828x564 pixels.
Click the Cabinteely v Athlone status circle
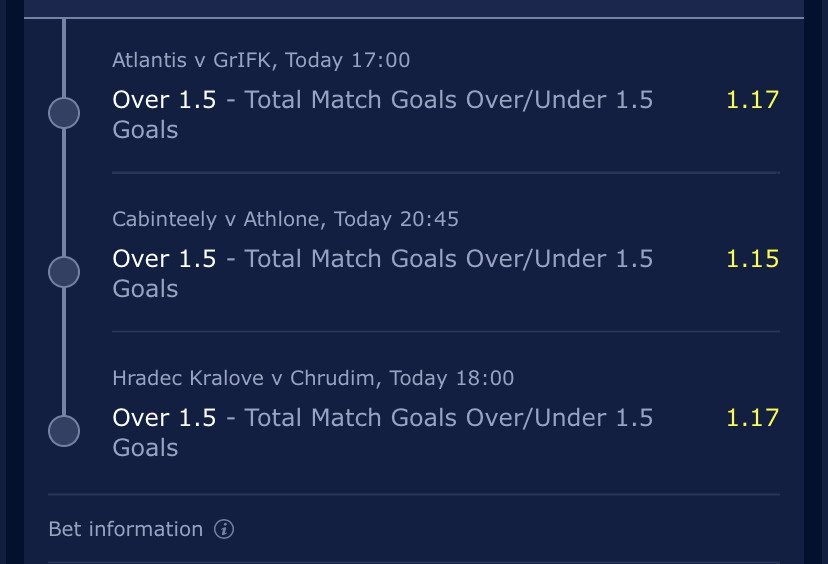click(x=64, y=272)
